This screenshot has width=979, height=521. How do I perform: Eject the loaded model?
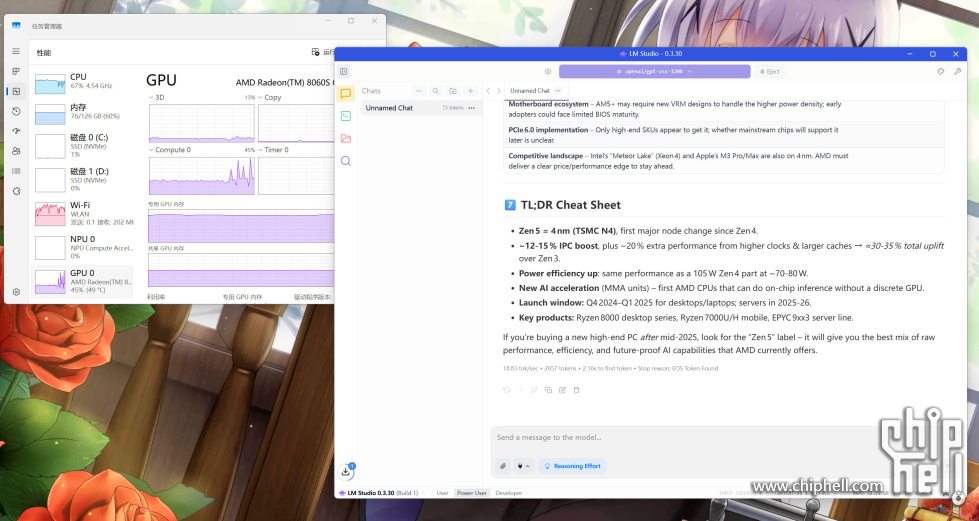pos(770,71)
